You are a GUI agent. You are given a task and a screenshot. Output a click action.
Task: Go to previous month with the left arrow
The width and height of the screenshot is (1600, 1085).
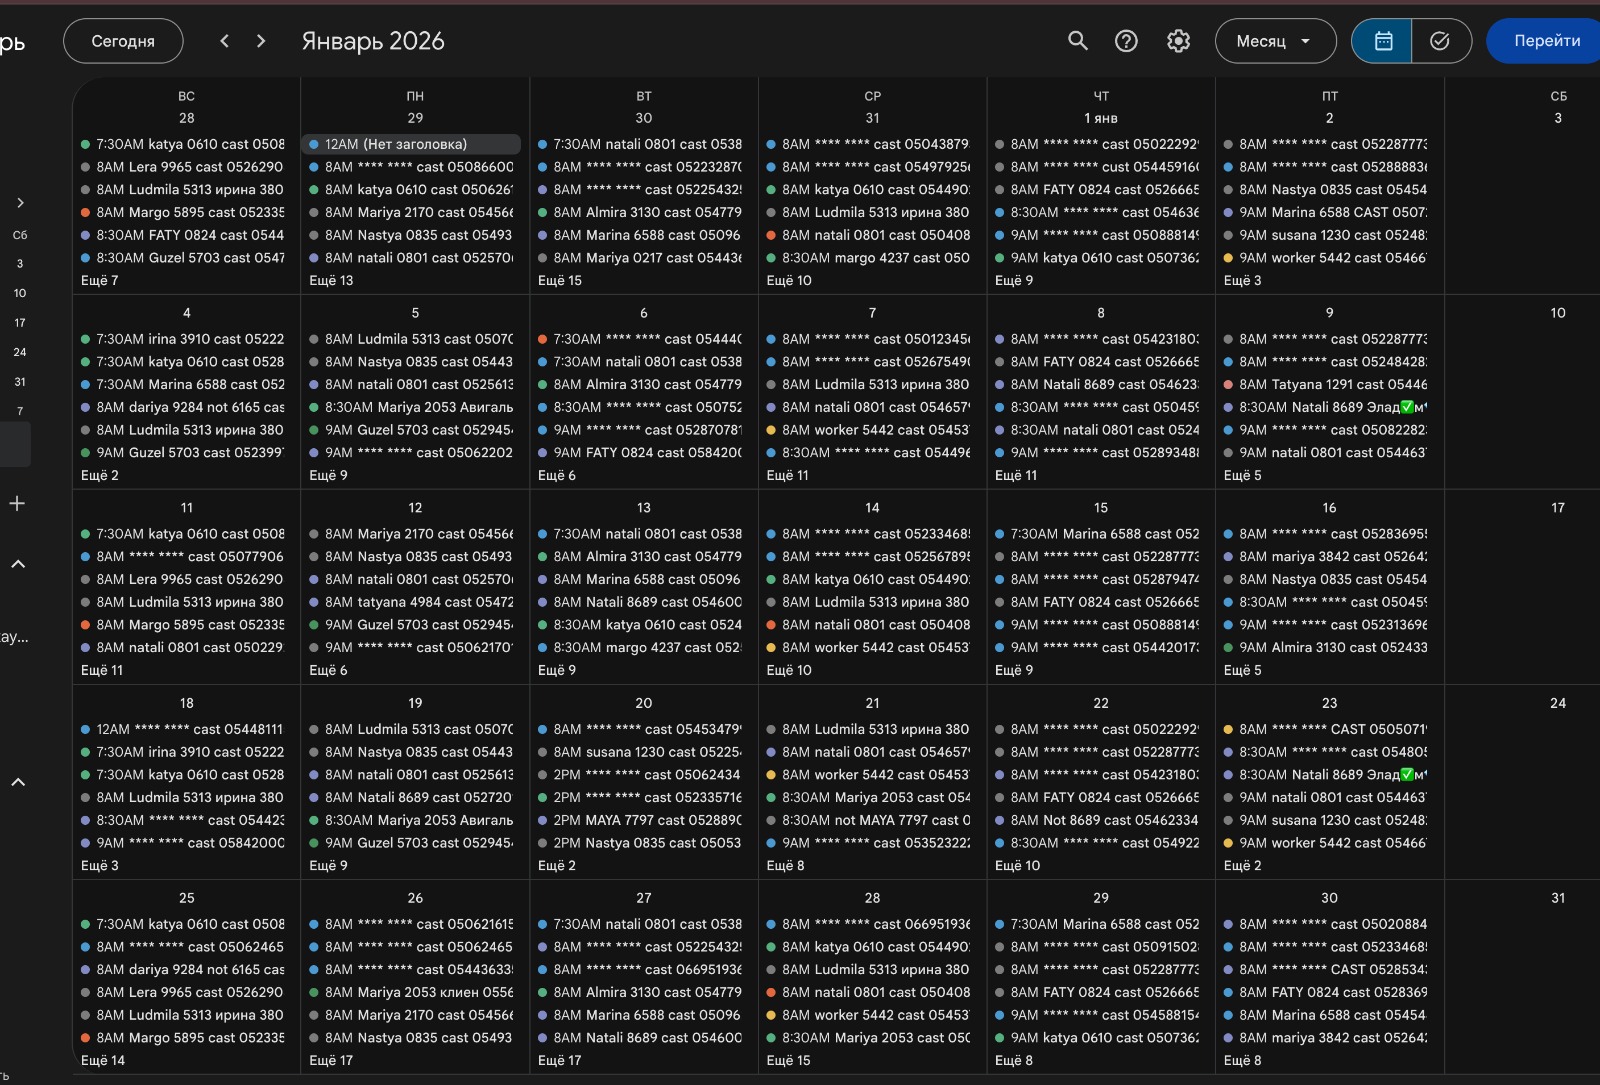coord(225,41)
